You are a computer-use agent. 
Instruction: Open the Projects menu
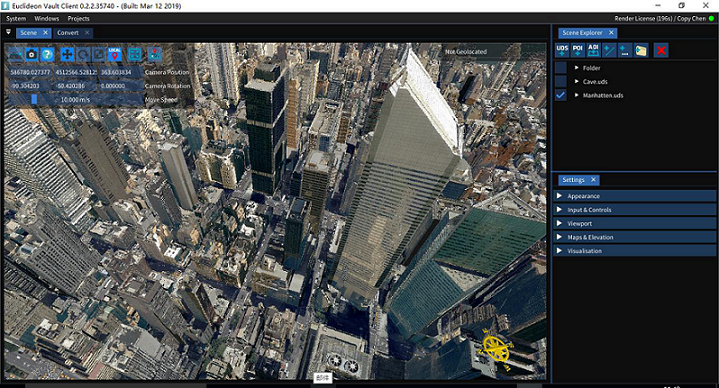[78, 18]
